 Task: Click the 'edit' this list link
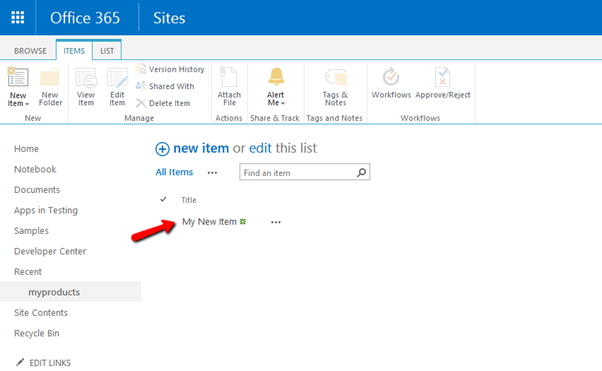(260, 148)
